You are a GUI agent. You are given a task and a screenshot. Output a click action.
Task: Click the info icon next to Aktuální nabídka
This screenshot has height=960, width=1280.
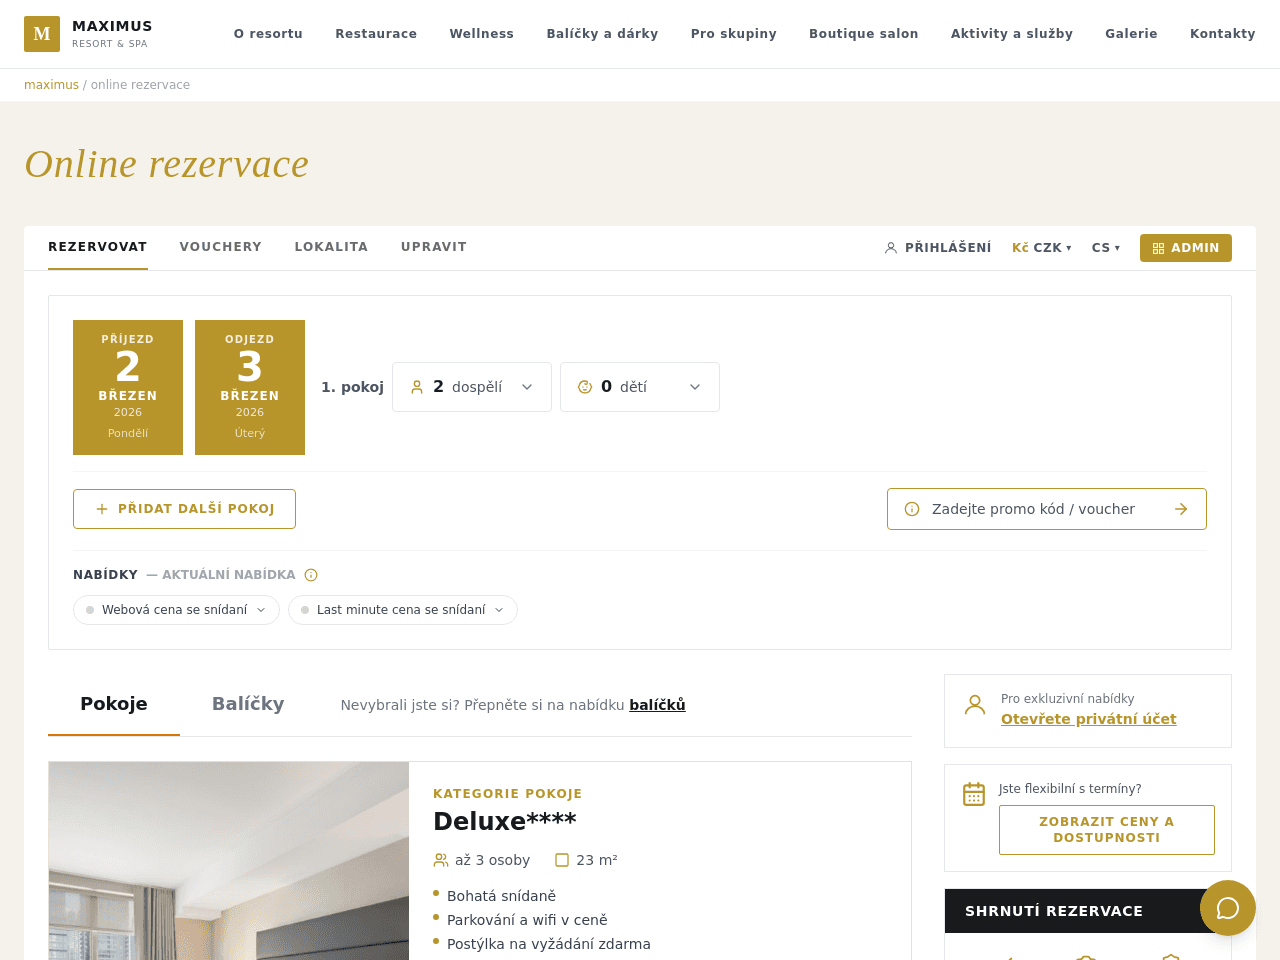pos(311,575)
